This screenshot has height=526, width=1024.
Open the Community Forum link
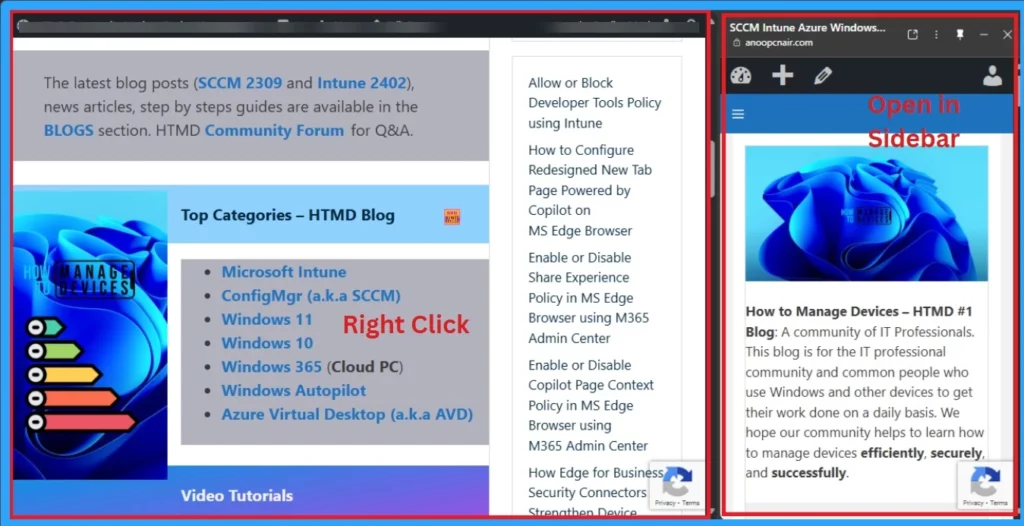click(274, 130)
